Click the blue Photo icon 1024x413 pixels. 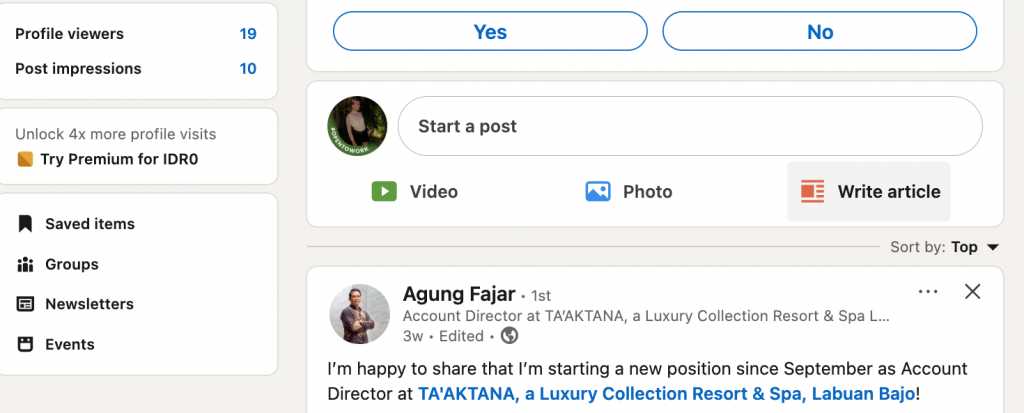[x=598, y=191]
